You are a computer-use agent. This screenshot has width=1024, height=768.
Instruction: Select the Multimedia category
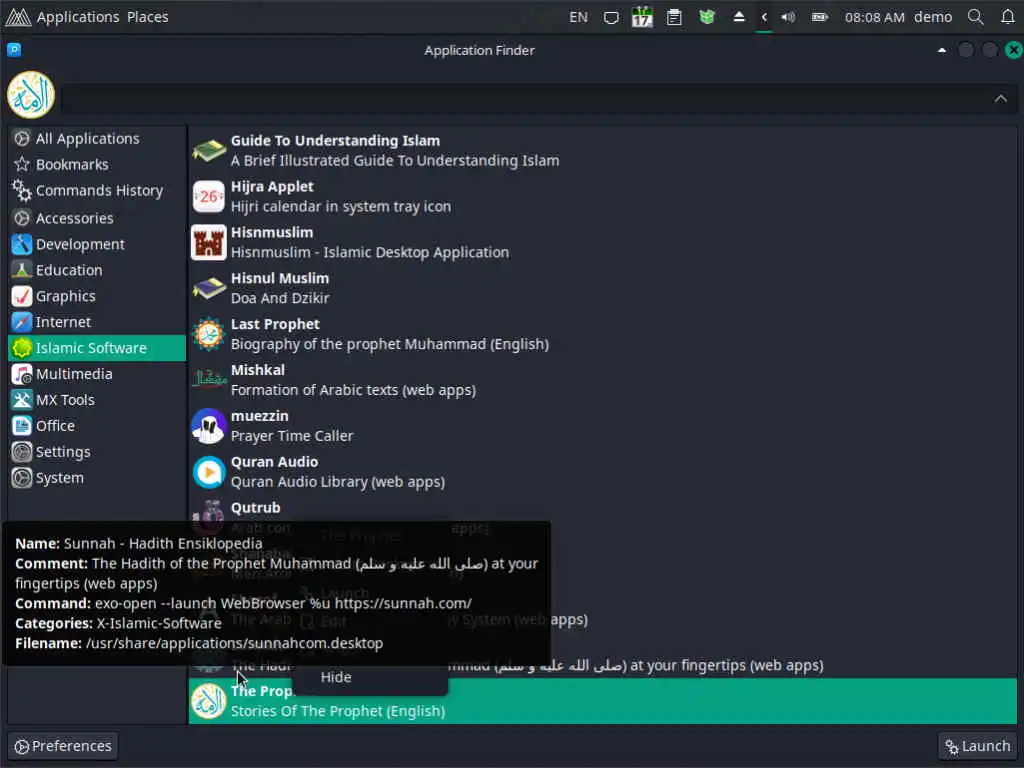pos(97,374)
